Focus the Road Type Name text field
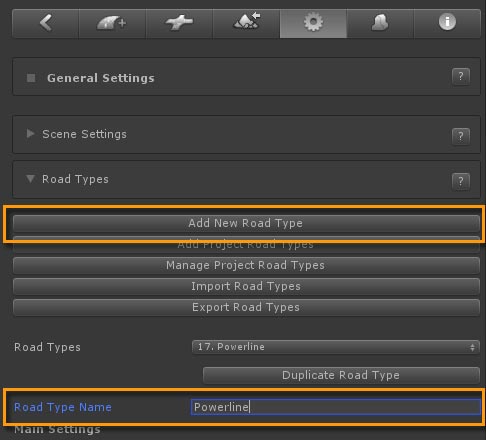 coord(336,407)
